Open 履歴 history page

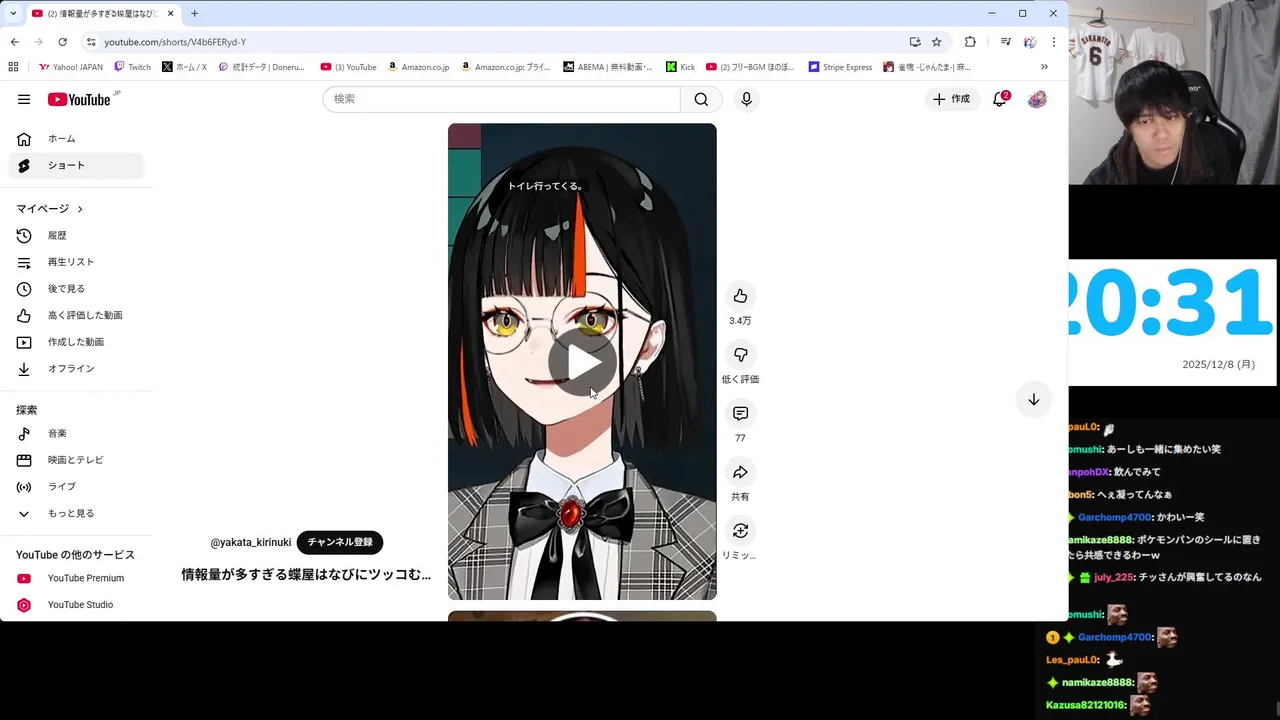tap(76, 235)
